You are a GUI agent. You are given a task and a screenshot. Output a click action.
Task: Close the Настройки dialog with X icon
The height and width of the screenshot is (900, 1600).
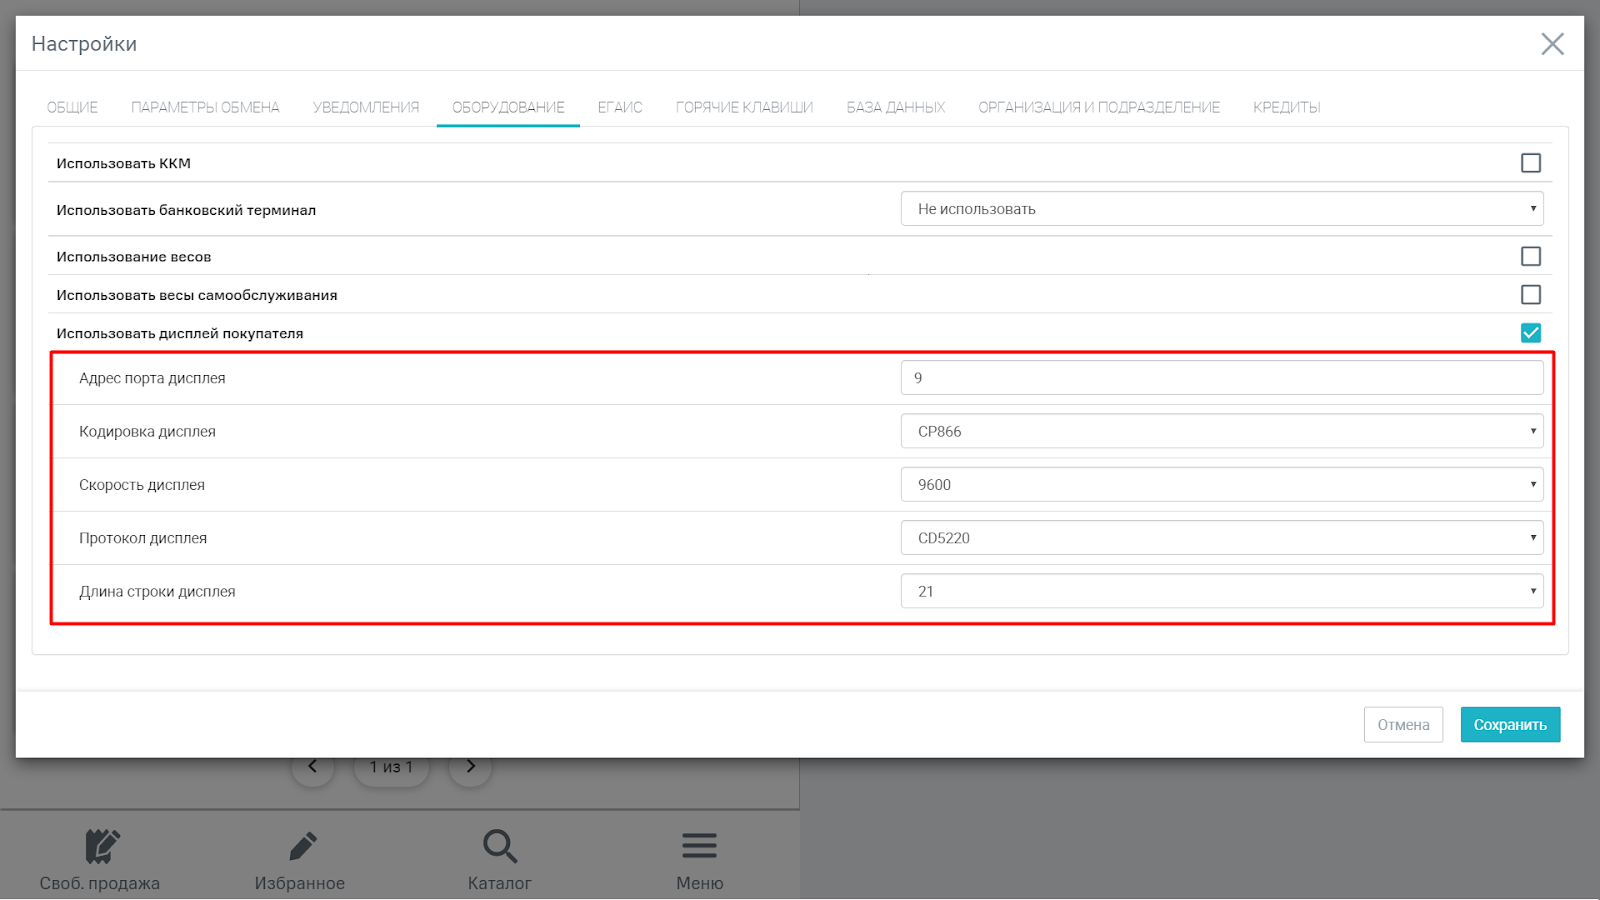tap(1552, 44)
